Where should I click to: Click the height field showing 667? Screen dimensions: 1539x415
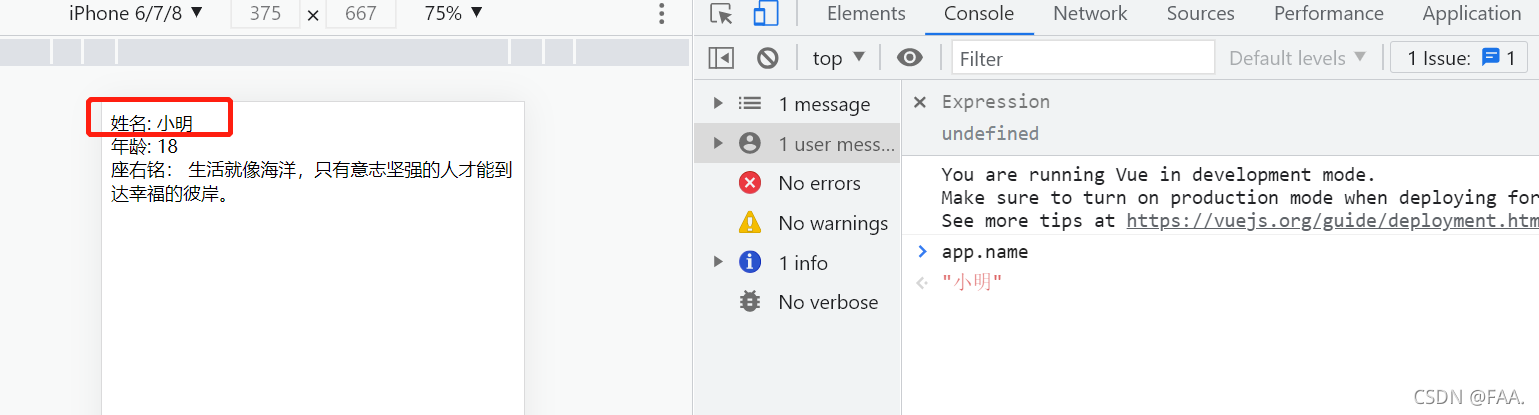pos(360,14)
